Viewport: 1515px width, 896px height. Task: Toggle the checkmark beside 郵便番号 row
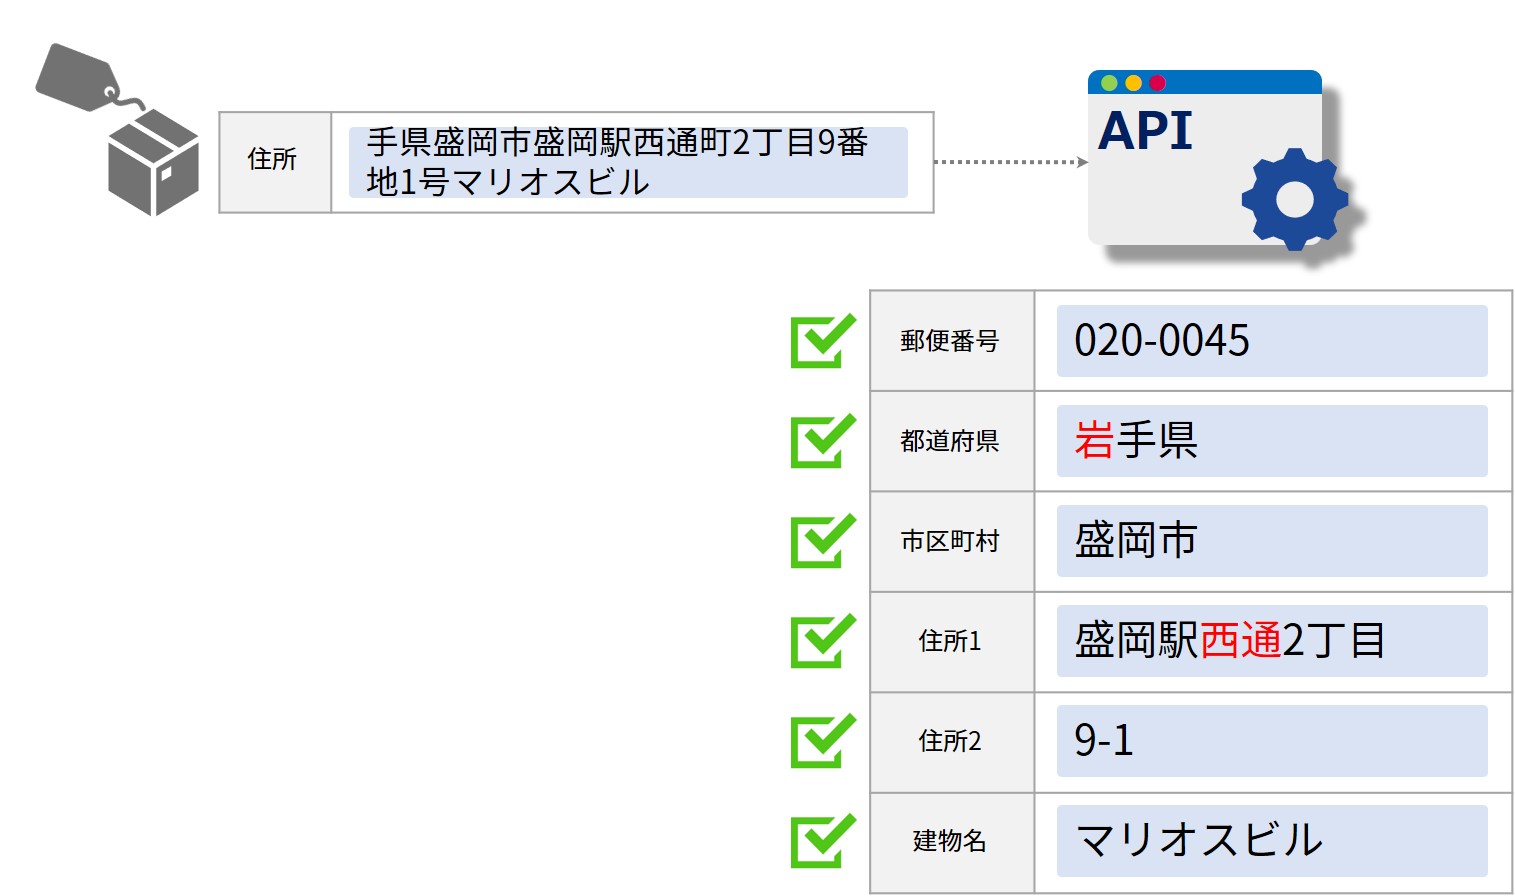[x=823, y=340]
